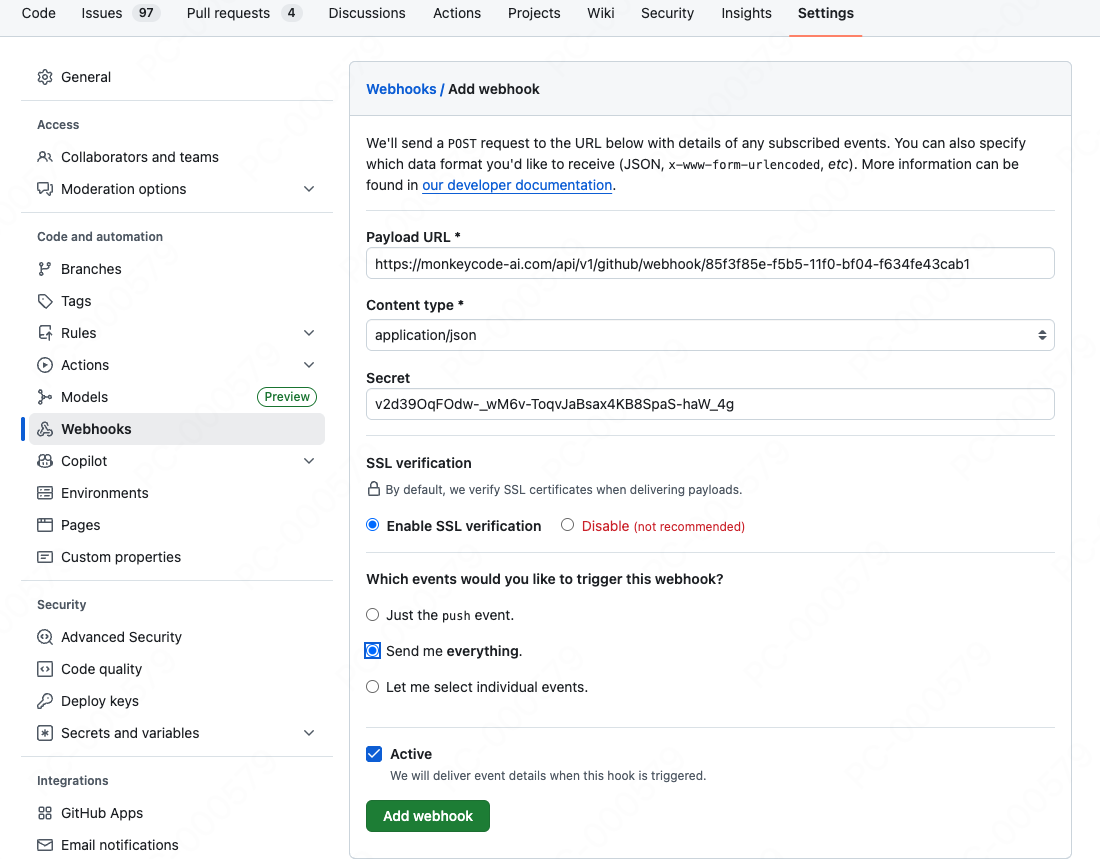The height and width of the screenshot is (859, 1100).
Task: Open the Insights tab
Action: tap(746, 13)
